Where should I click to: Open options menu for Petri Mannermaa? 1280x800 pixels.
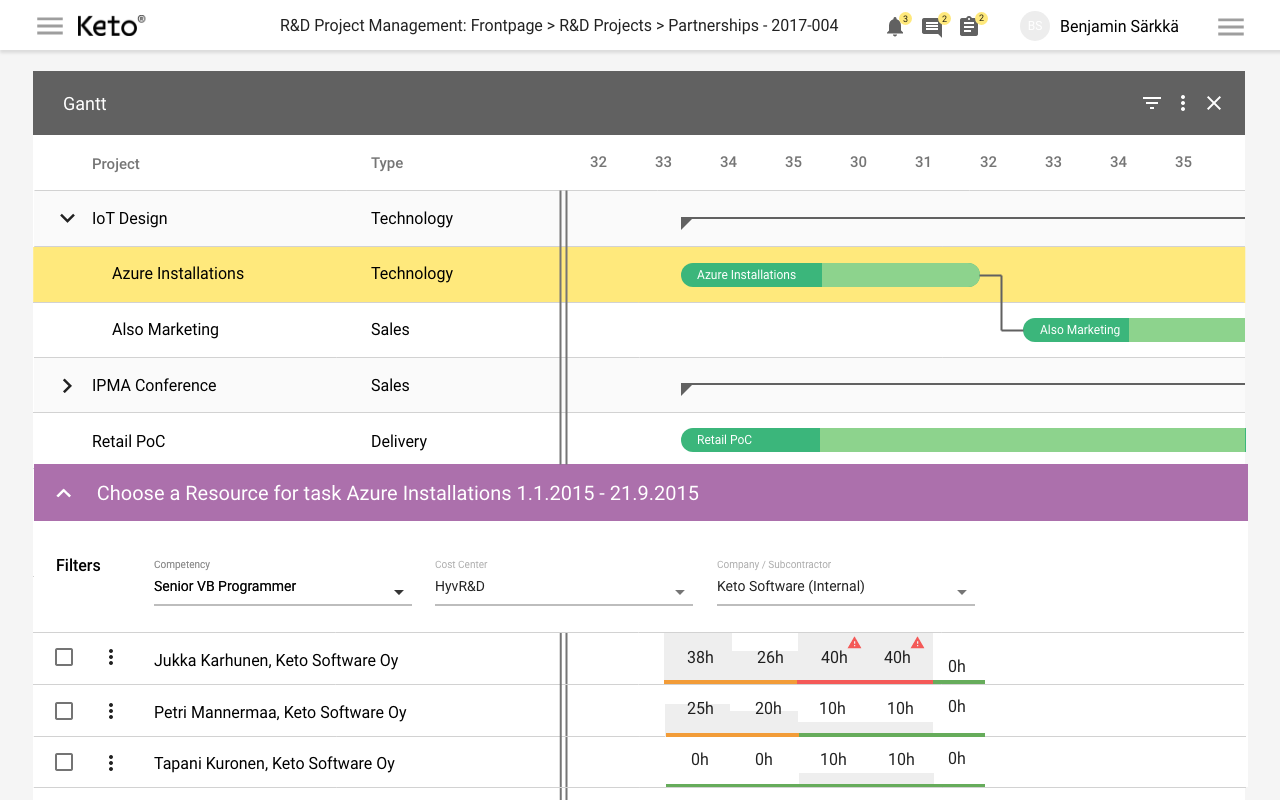click(x=111, y=711)
